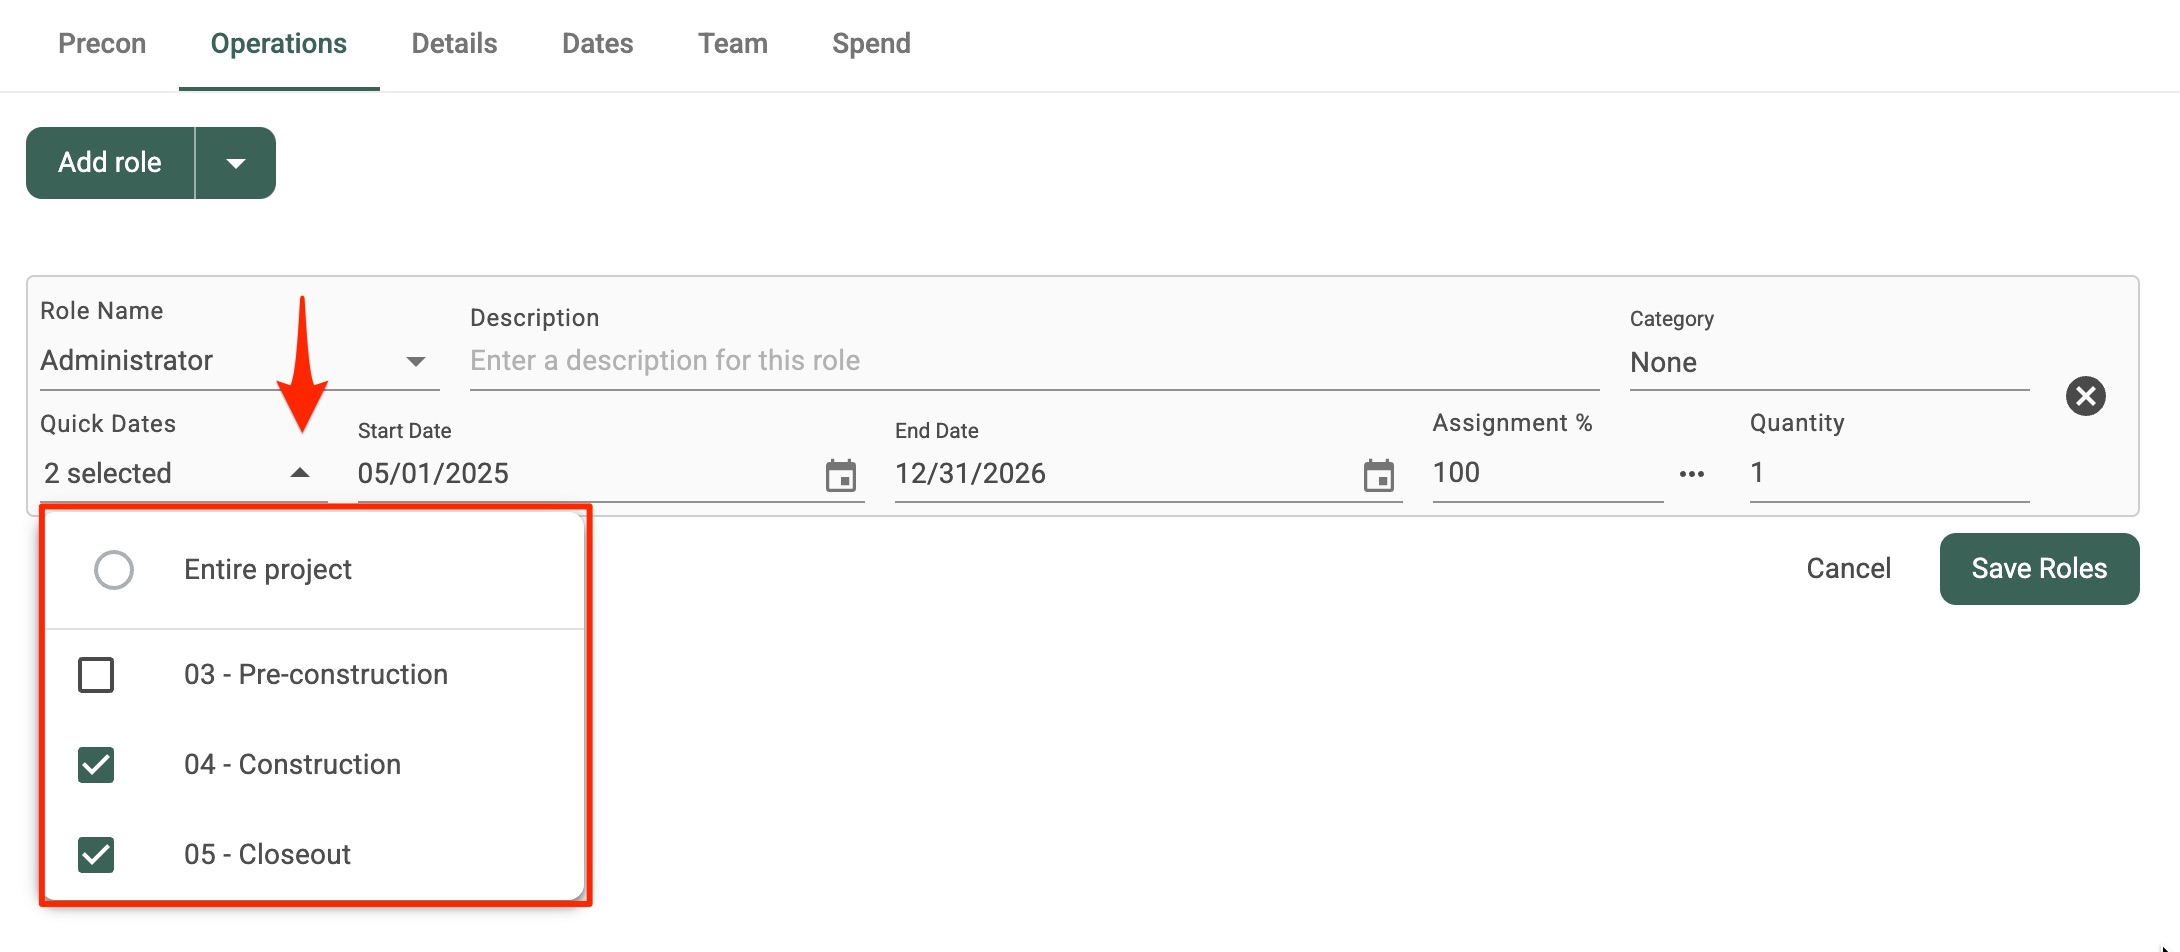Open the Team tab

733,44
